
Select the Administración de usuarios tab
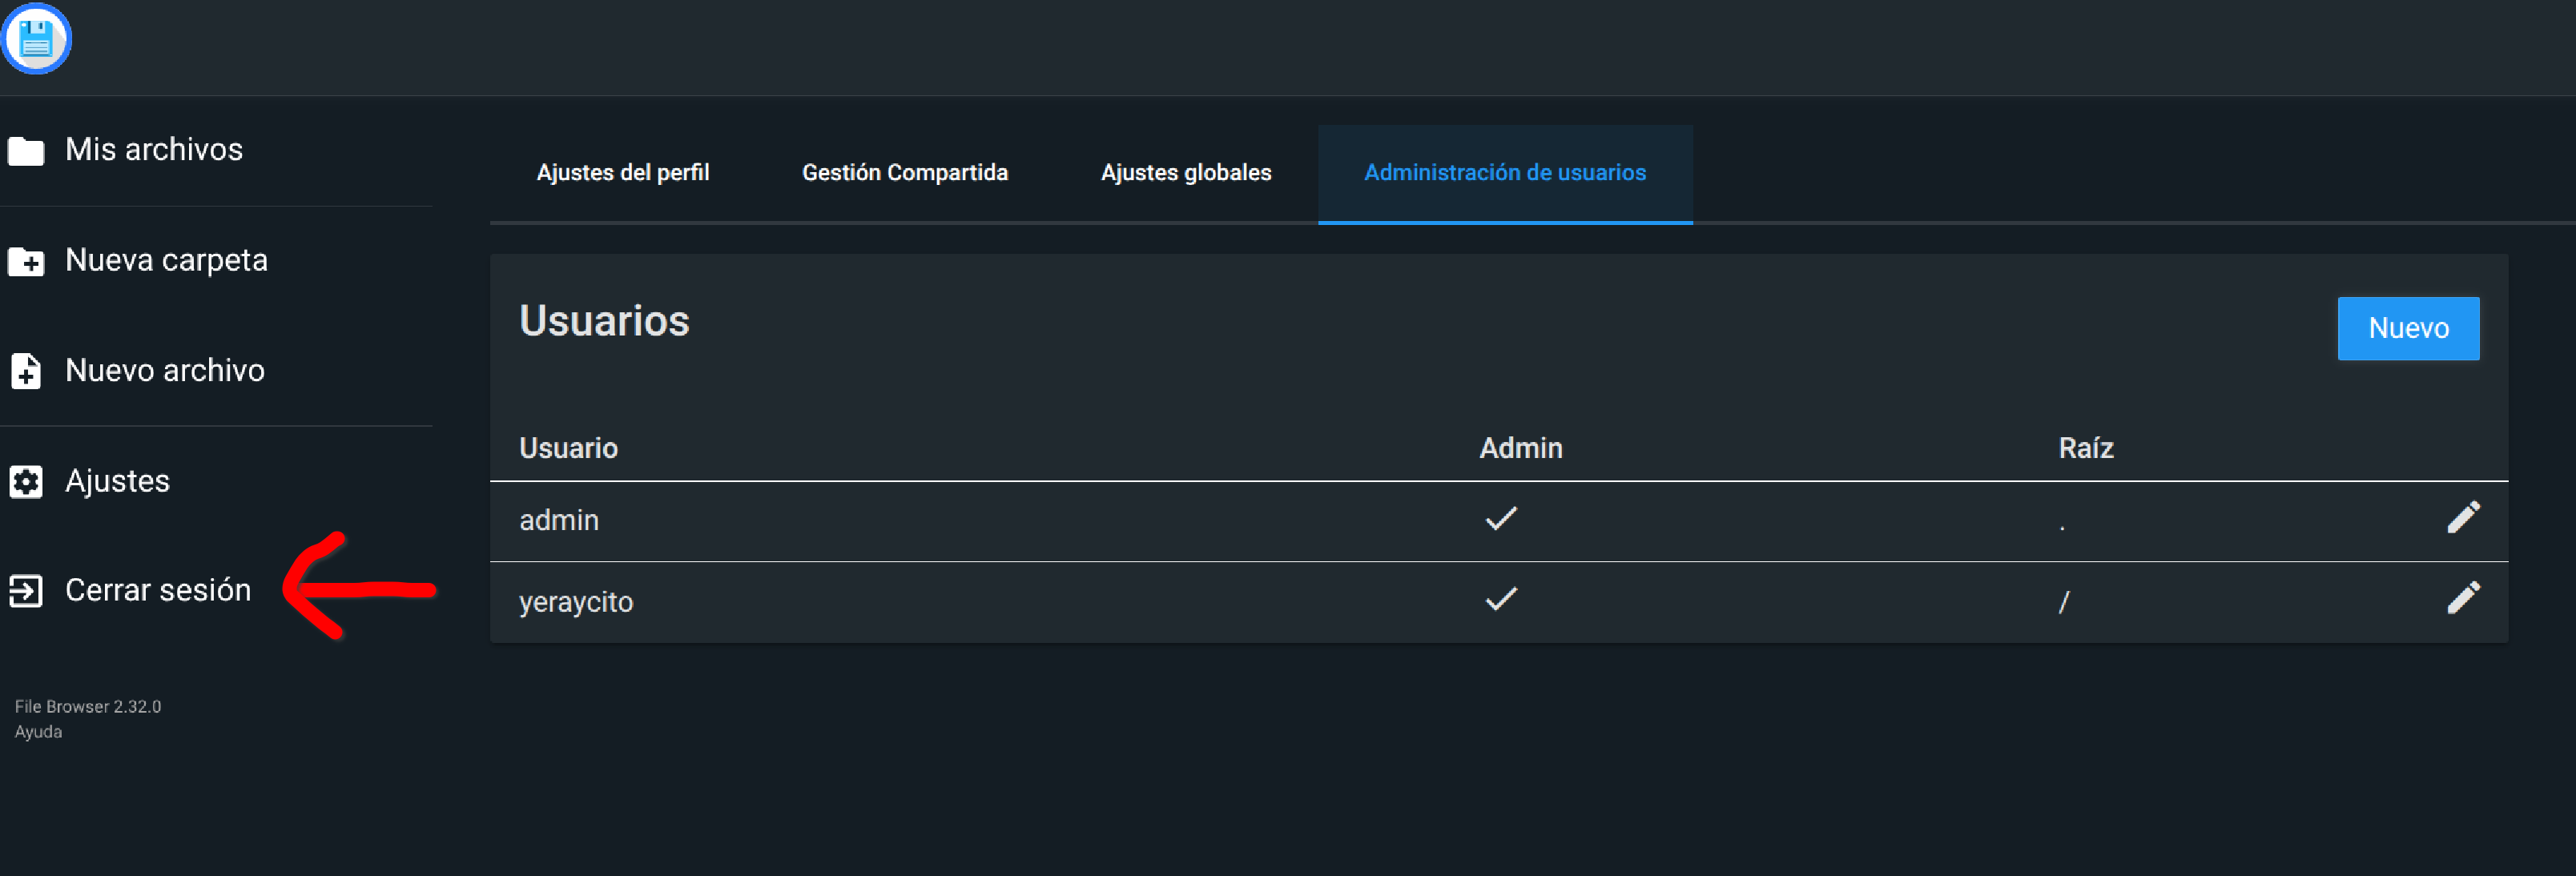(1504, 173)
